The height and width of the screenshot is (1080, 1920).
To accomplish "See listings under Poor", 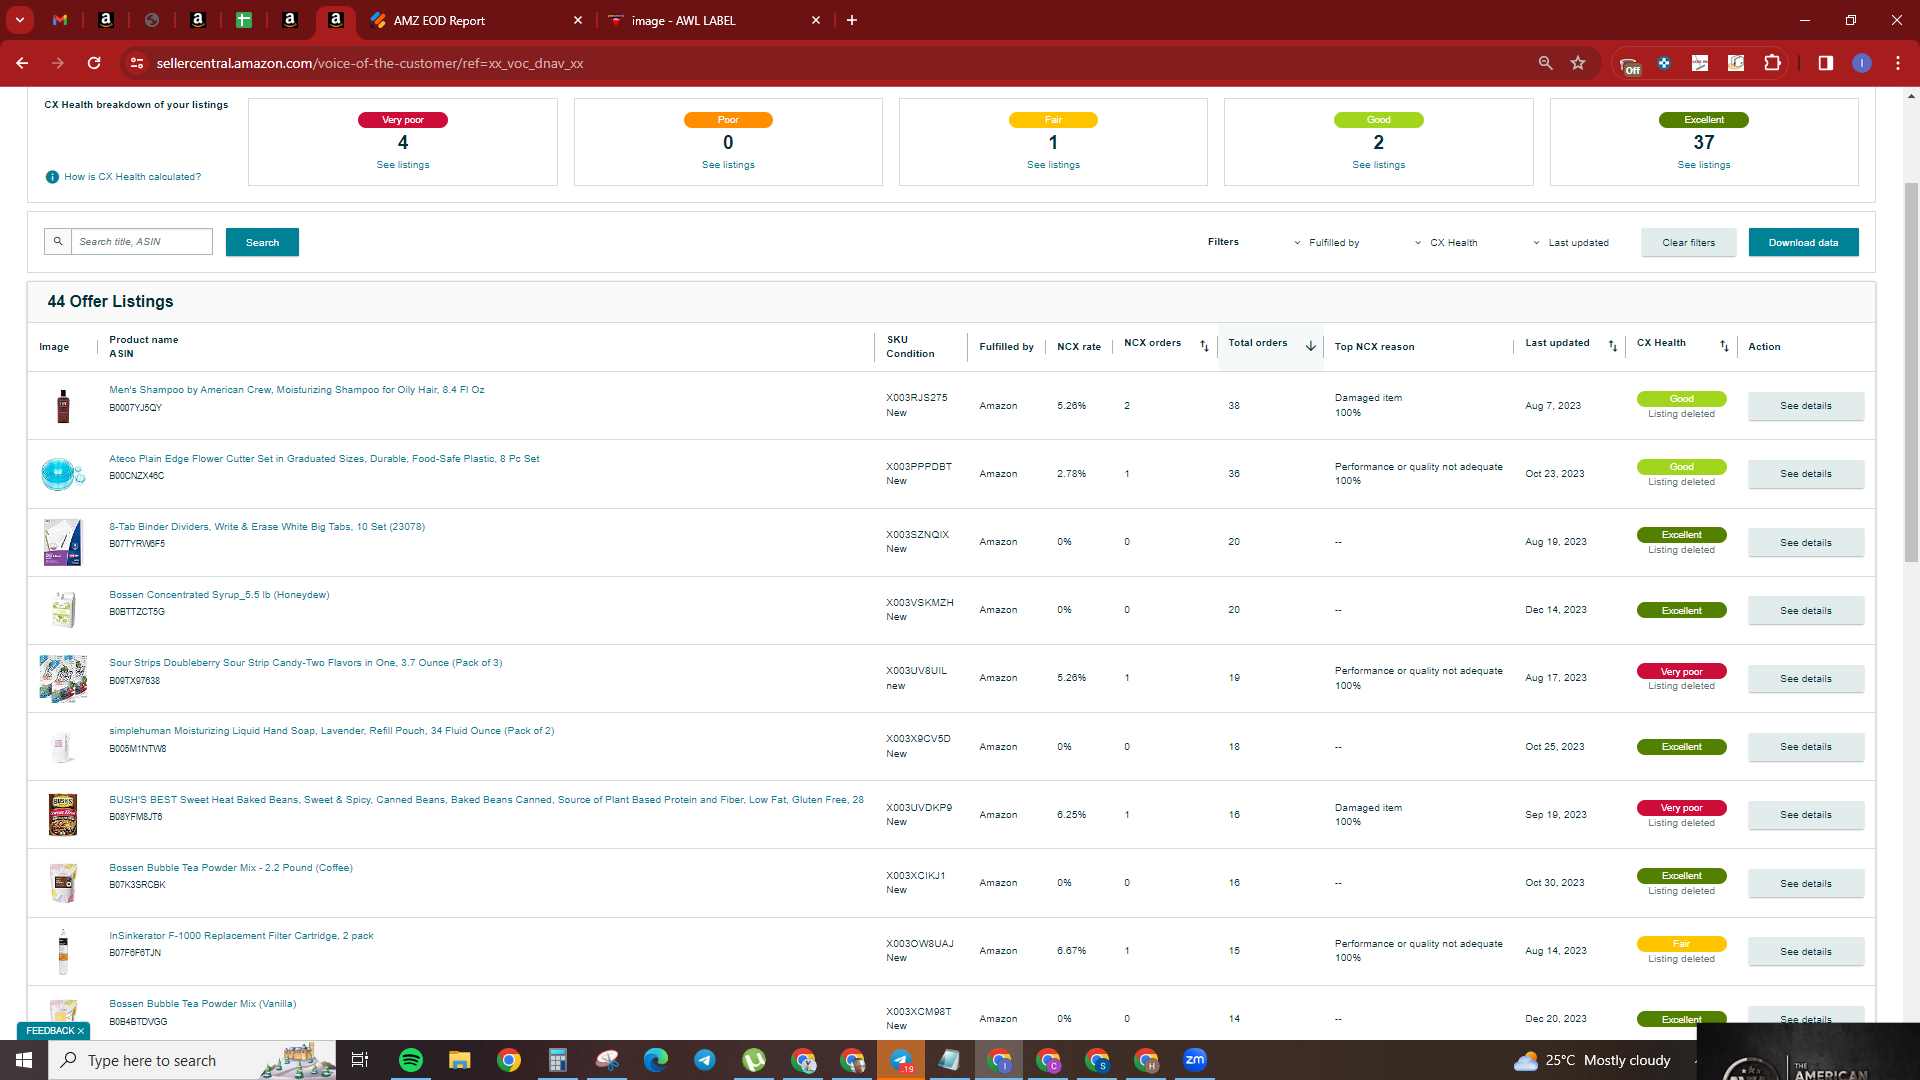I will tap(728, 165).
